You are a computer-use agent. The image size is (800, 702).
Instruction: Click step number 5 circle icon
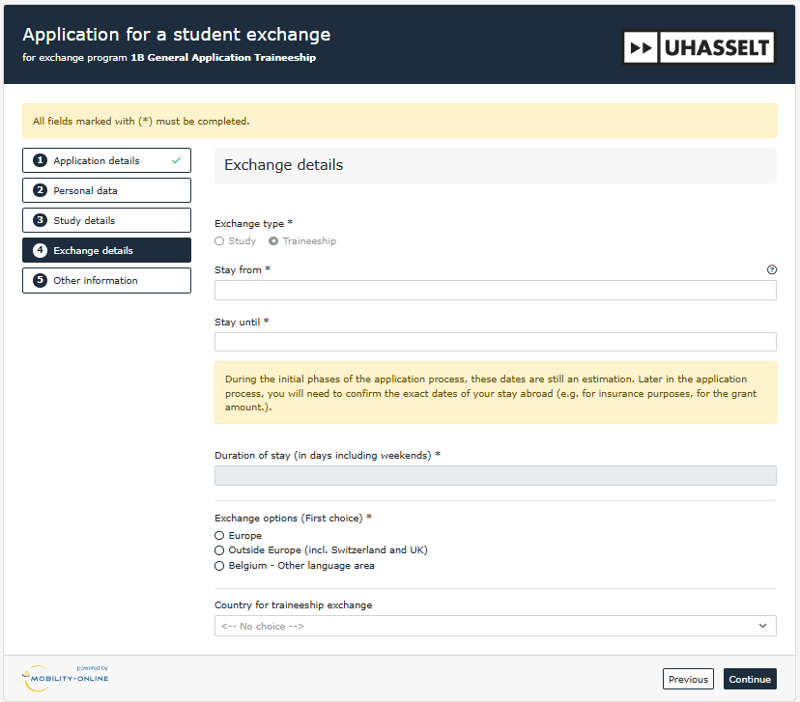click(x=40, y=280)
